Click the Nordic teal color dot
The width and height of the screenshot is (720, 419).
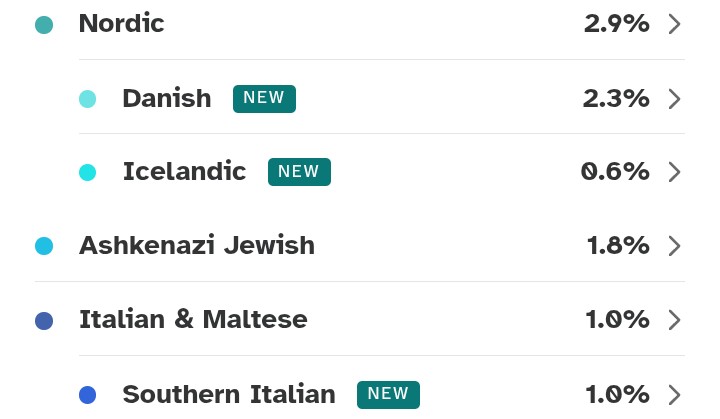44,25
